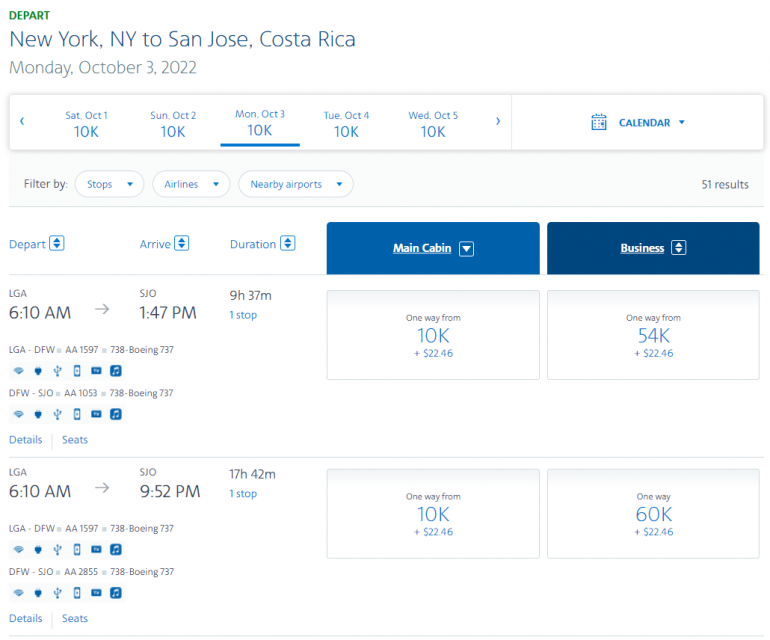770x640 pixels.
Task: Switch to Sat. Oct 1 date tab
Action: 86,124
